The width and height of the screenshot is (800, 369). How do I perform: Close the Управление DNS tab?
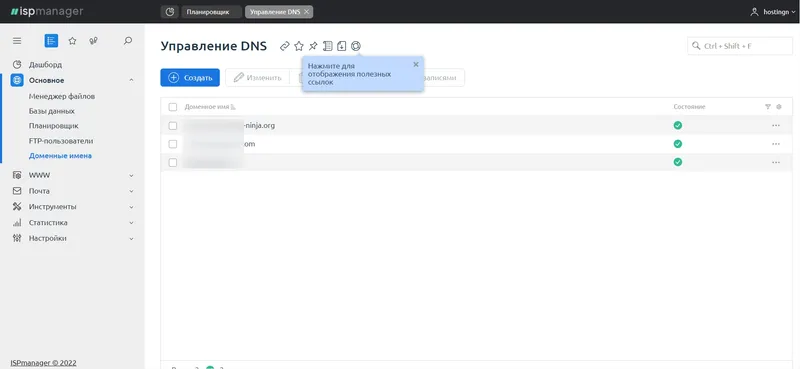coord(306,12)
